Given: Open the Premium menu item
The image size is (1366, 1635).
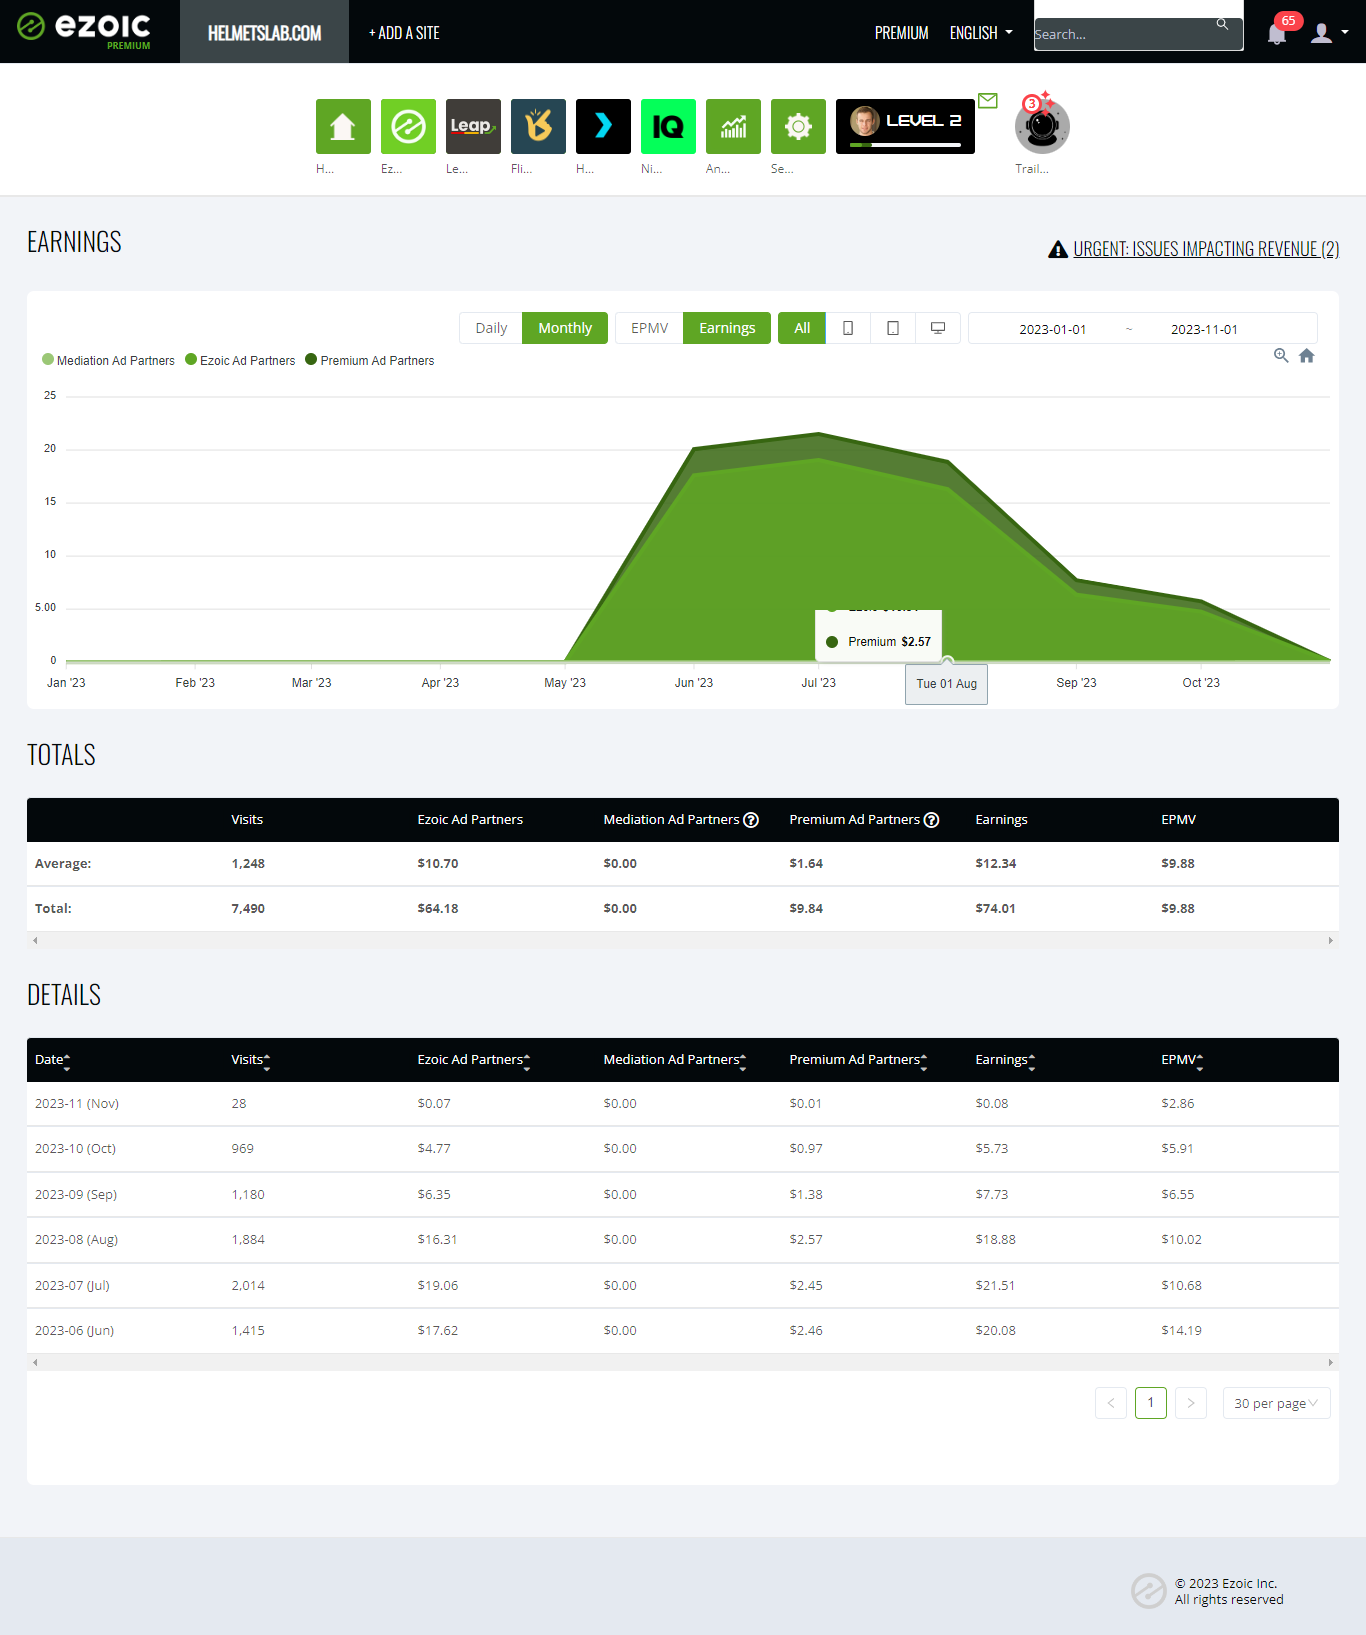Looking at the screenshot, I should 902,33.
